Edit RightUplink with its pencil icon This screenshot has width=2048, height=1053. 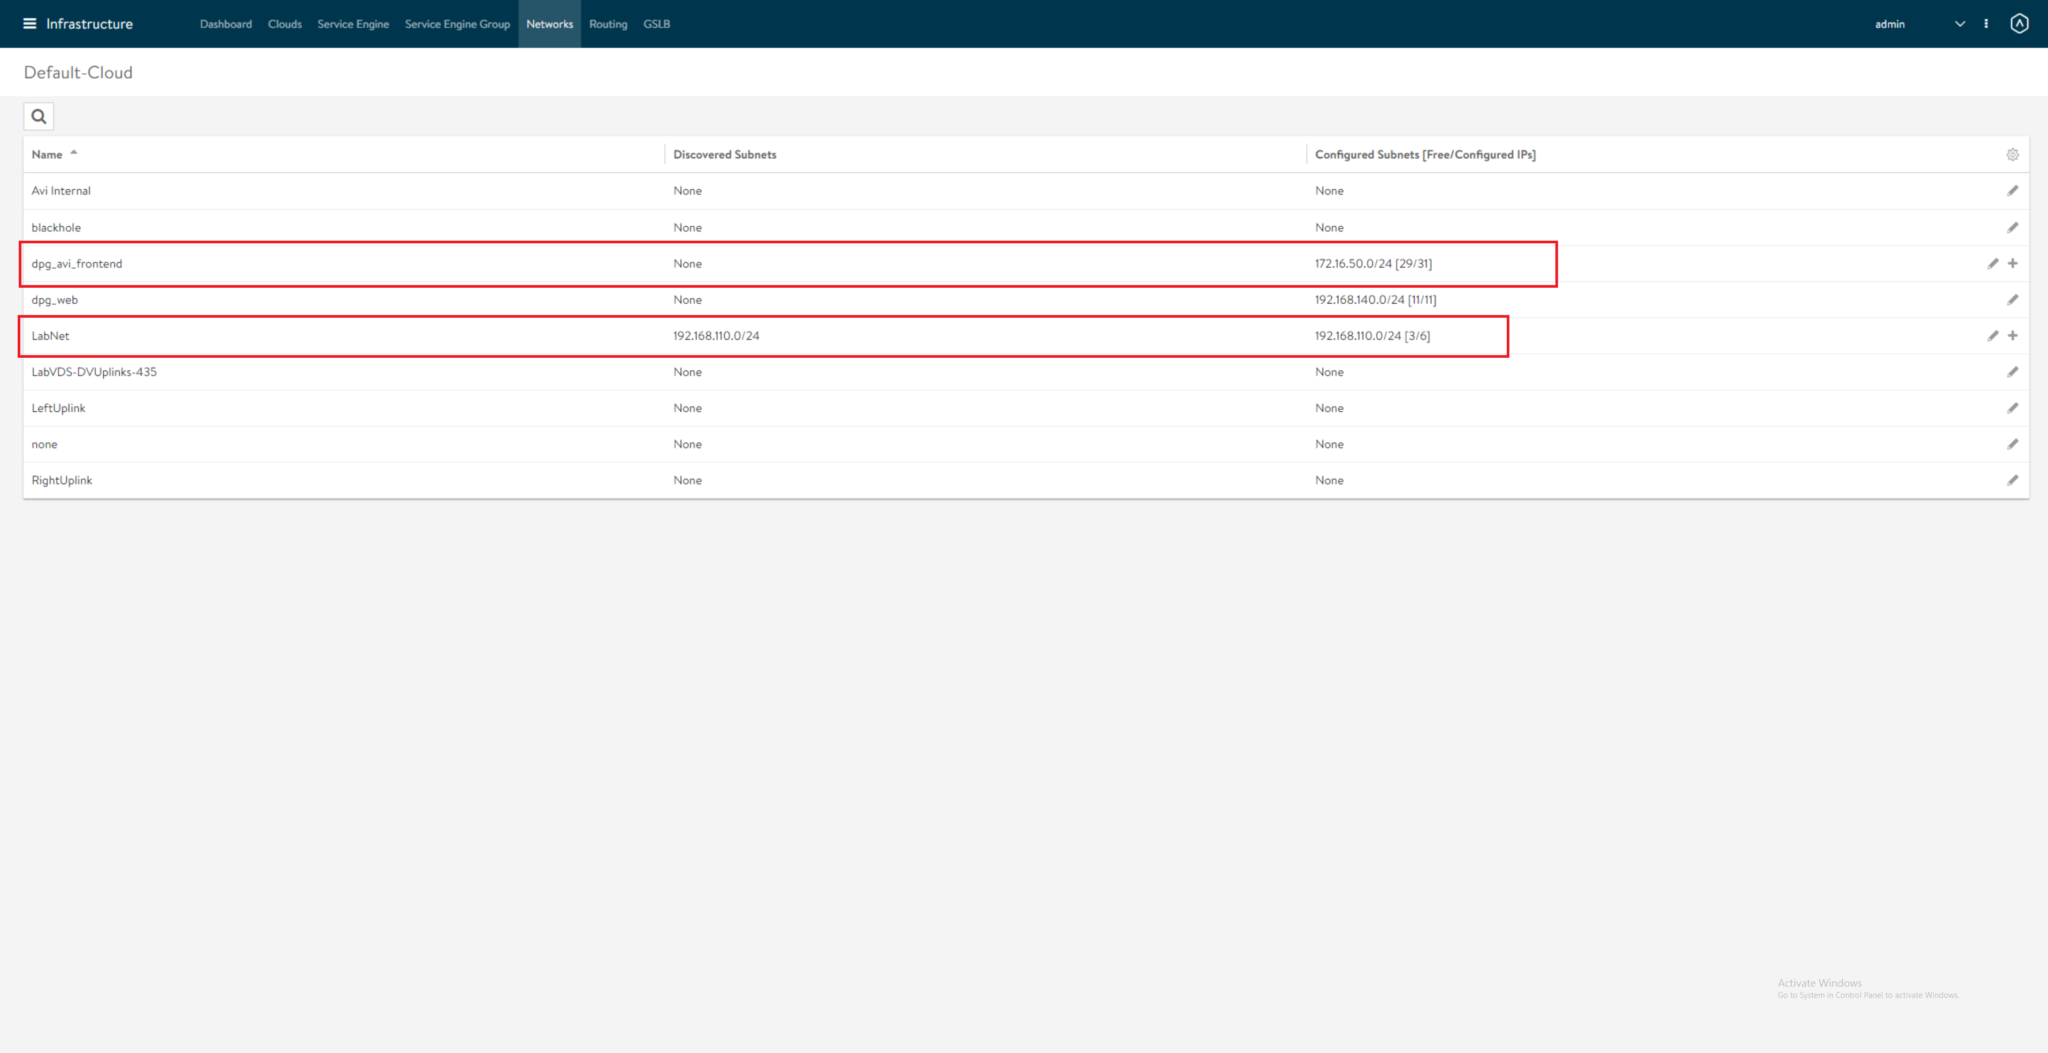click(2013, 480)
